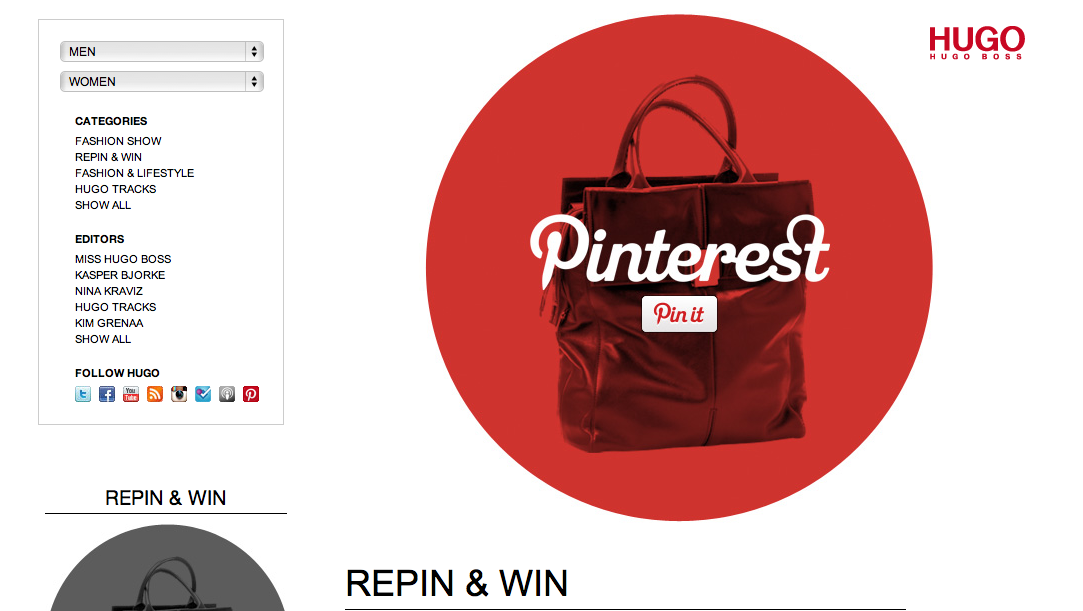1083x611 pixels.
Task: Click the Pin it button
Action: pos(679,314)
